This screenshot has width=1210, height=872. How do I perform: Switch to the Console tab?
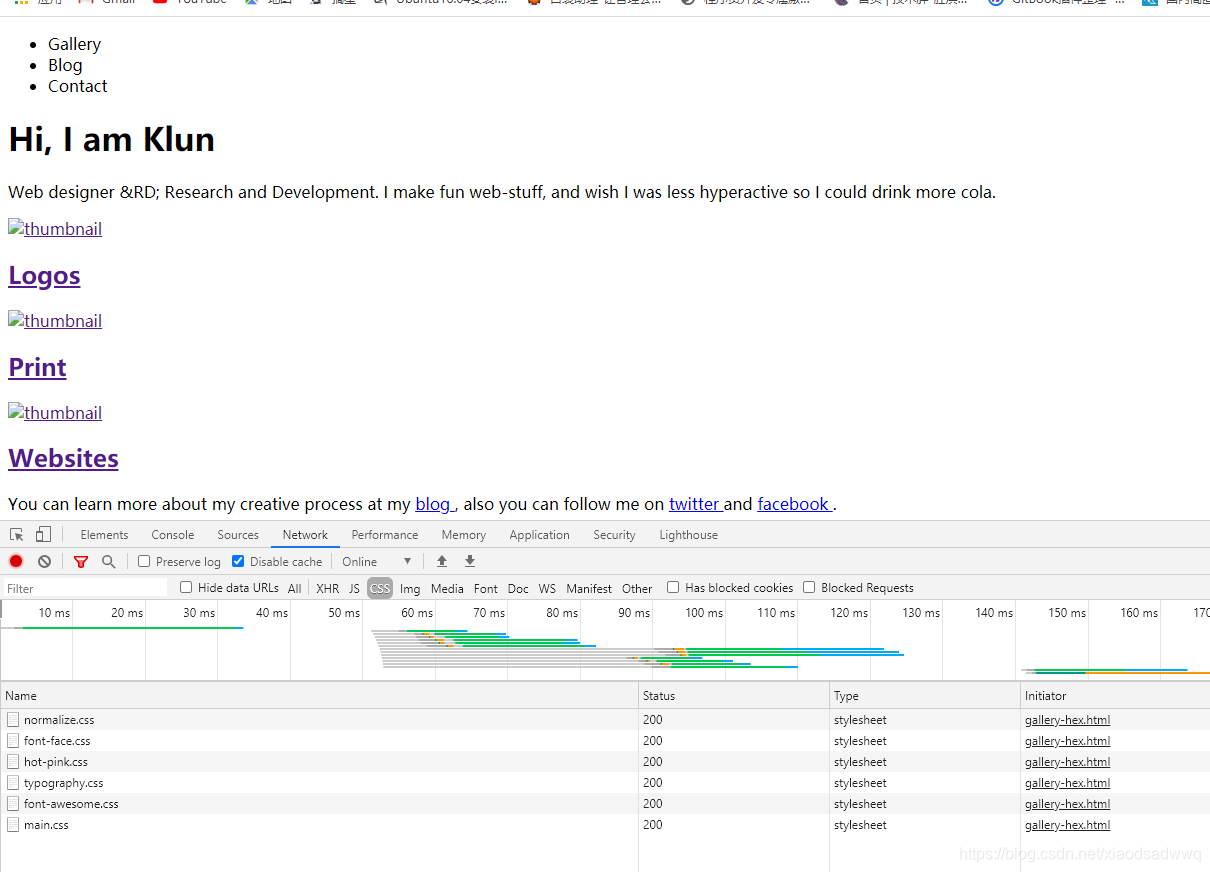pyautogui.click(x=172, y=534)
